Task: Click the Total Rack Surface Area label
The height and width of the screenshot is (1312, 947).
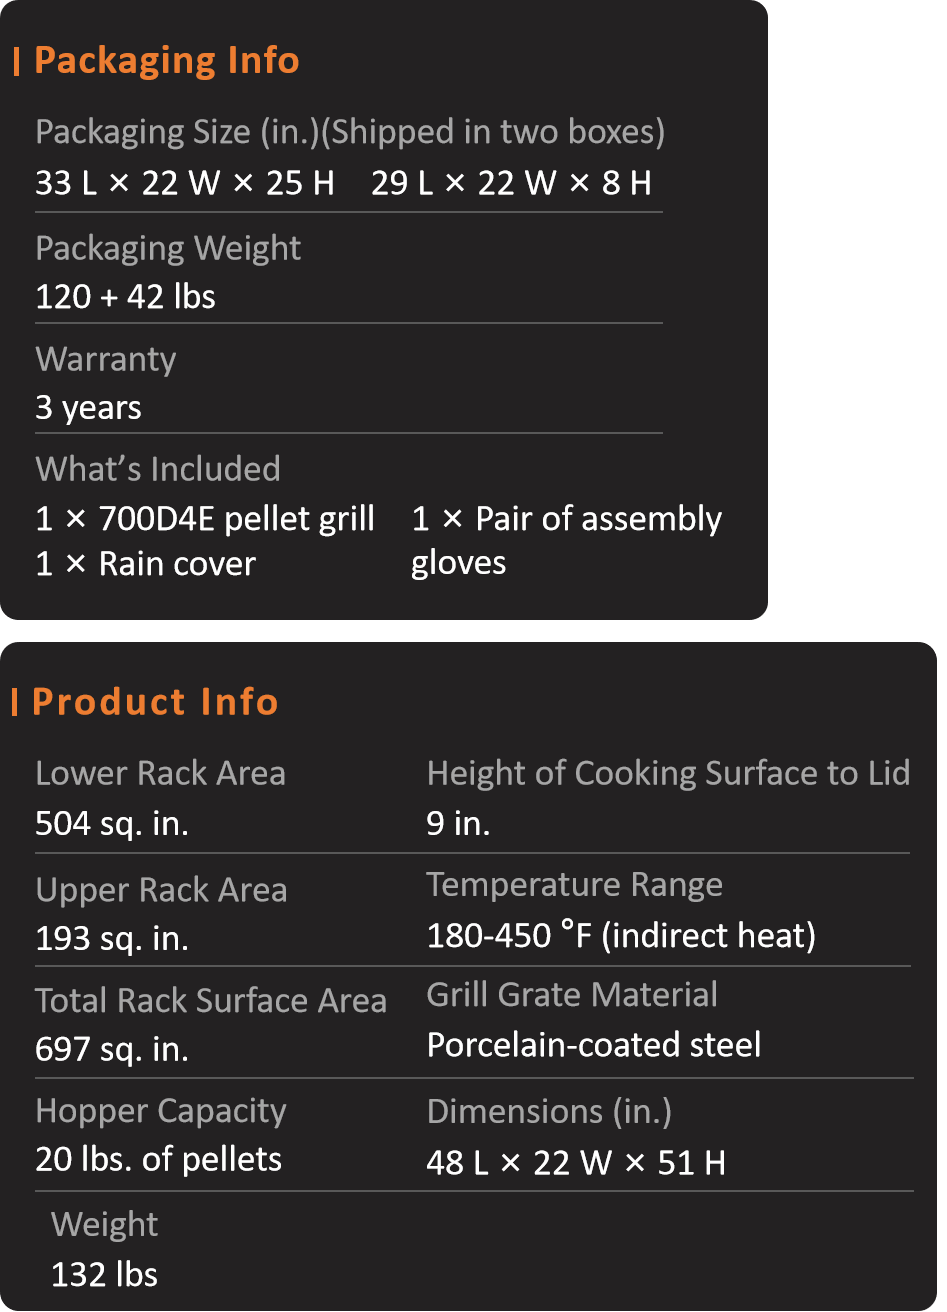Action: click(211, 1001)
